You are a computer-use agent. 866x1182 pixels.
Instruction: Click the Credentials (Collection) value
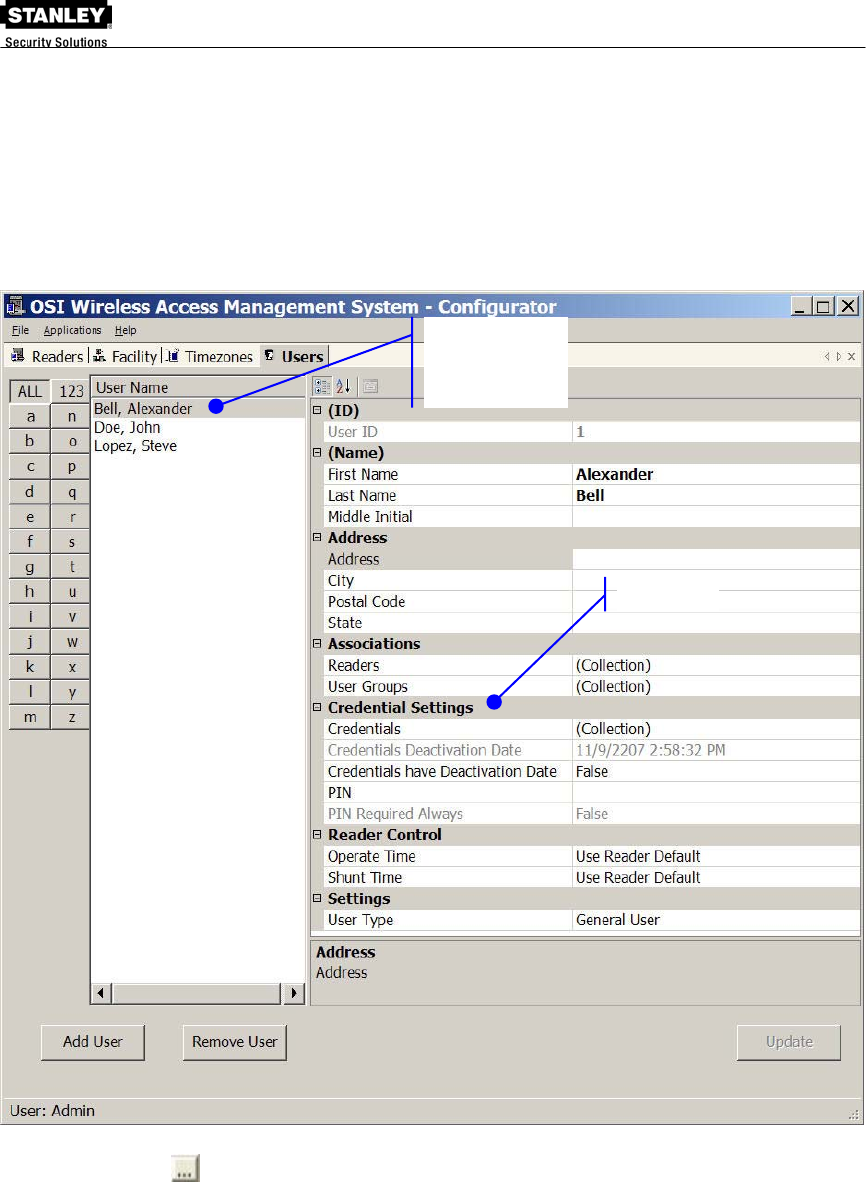(x=715, y=729)
